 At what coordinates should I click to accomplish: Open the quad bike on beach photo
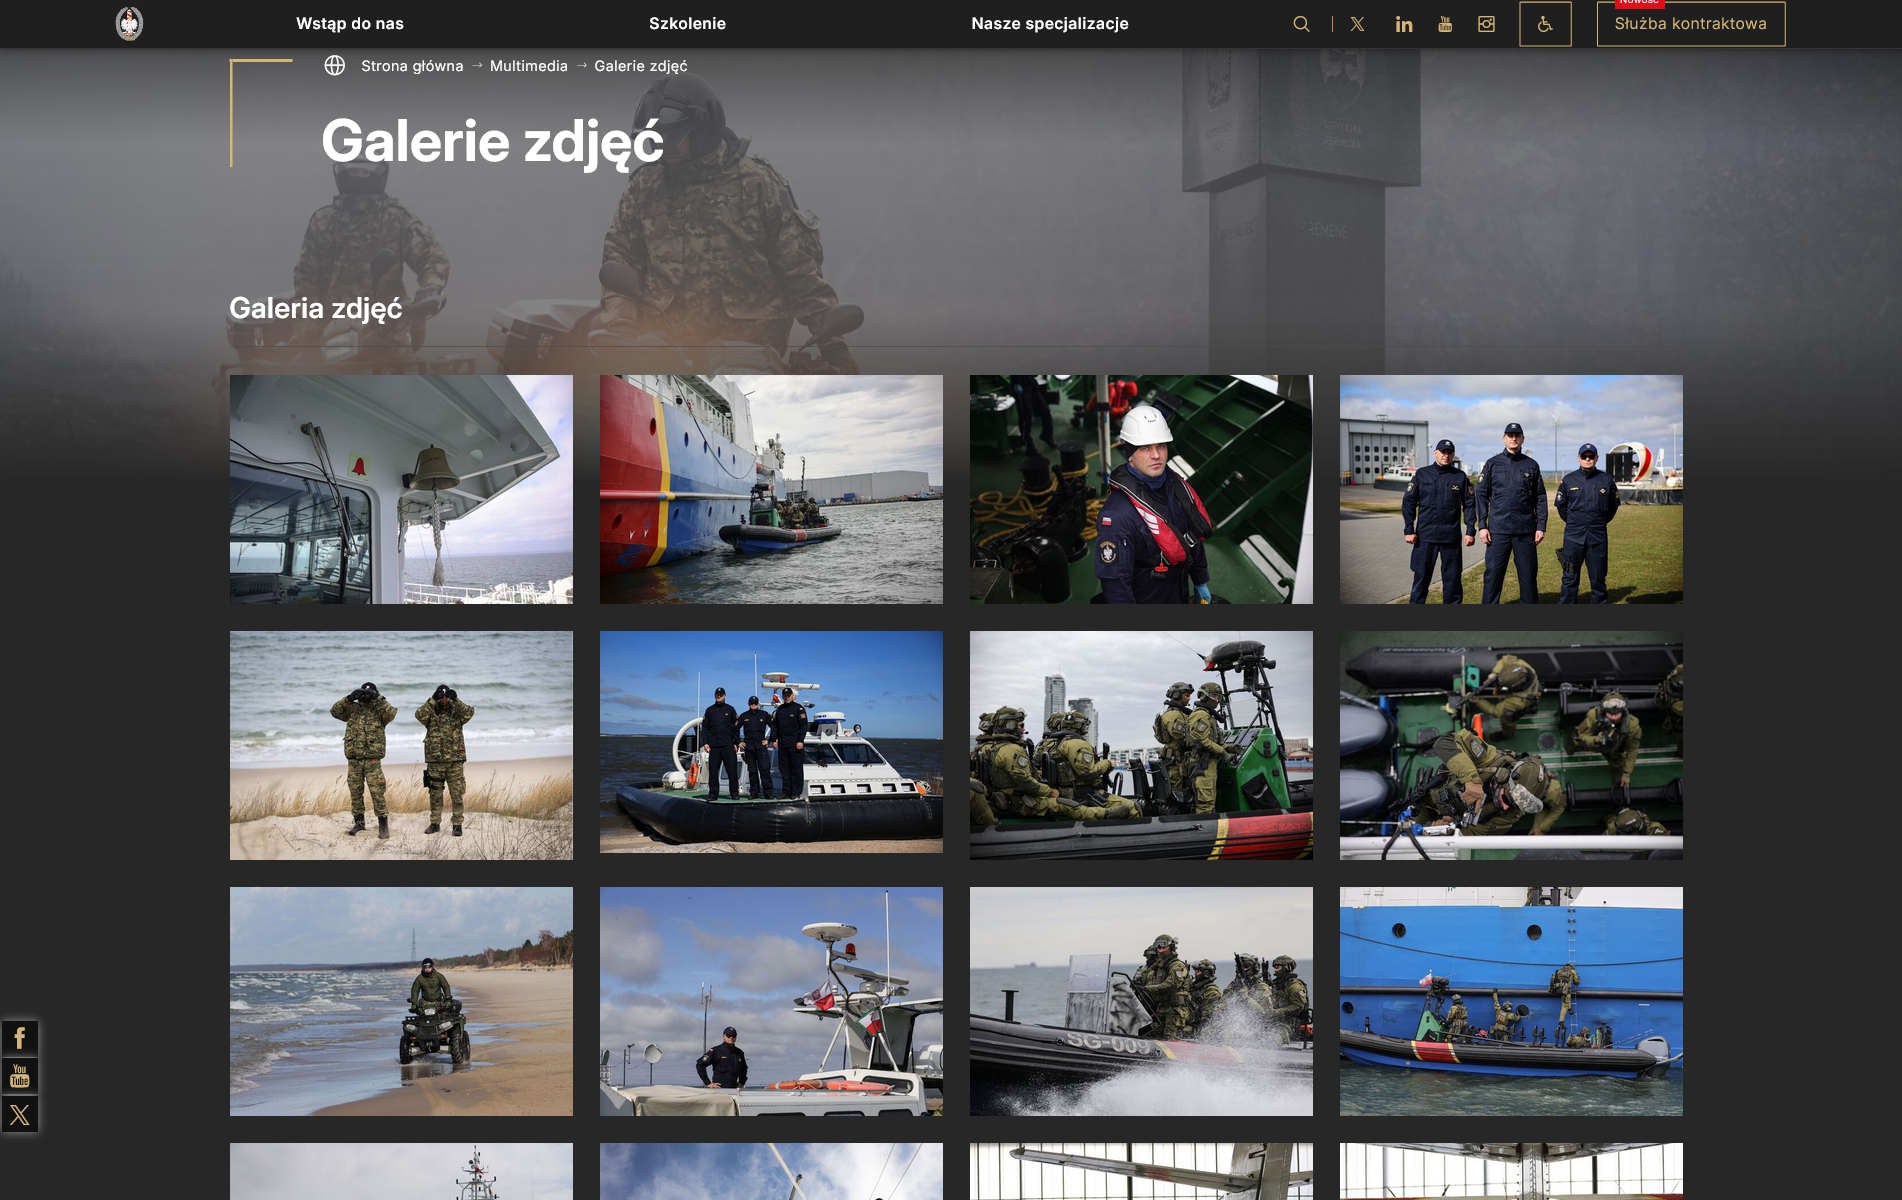[401, 1001]
